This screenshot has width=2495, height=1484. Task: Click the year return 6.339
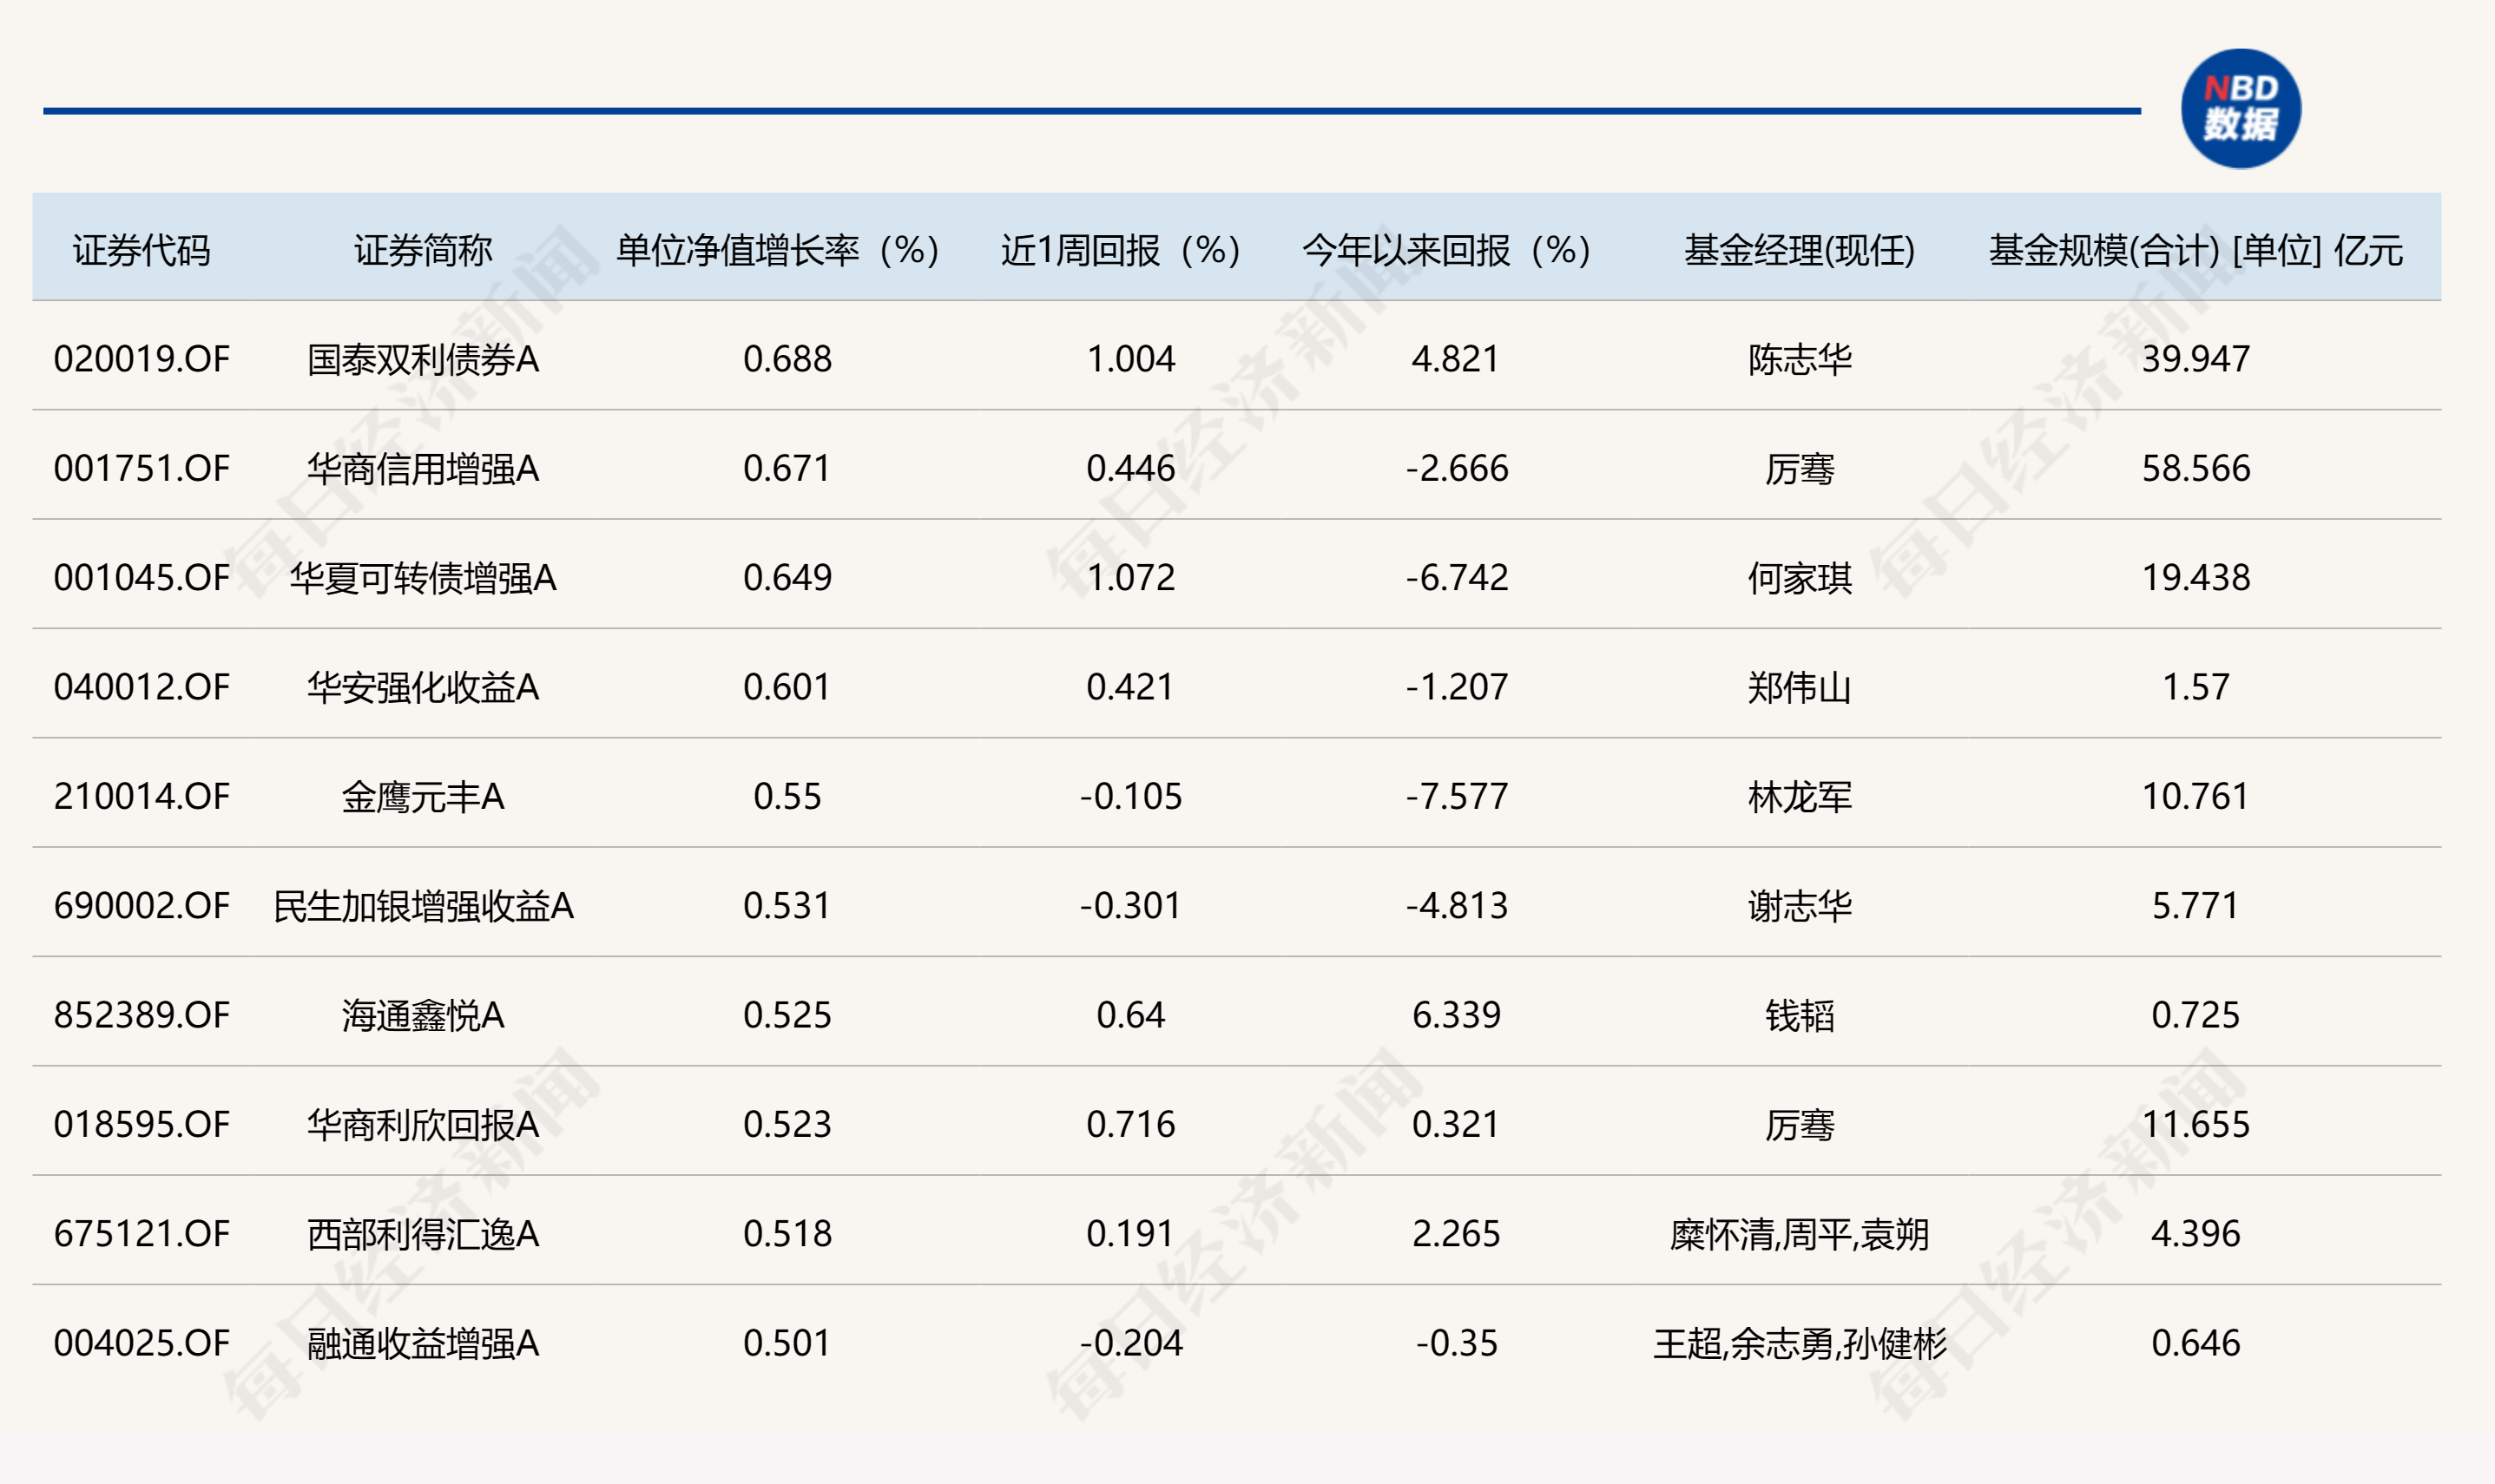pos(1456,1015)
